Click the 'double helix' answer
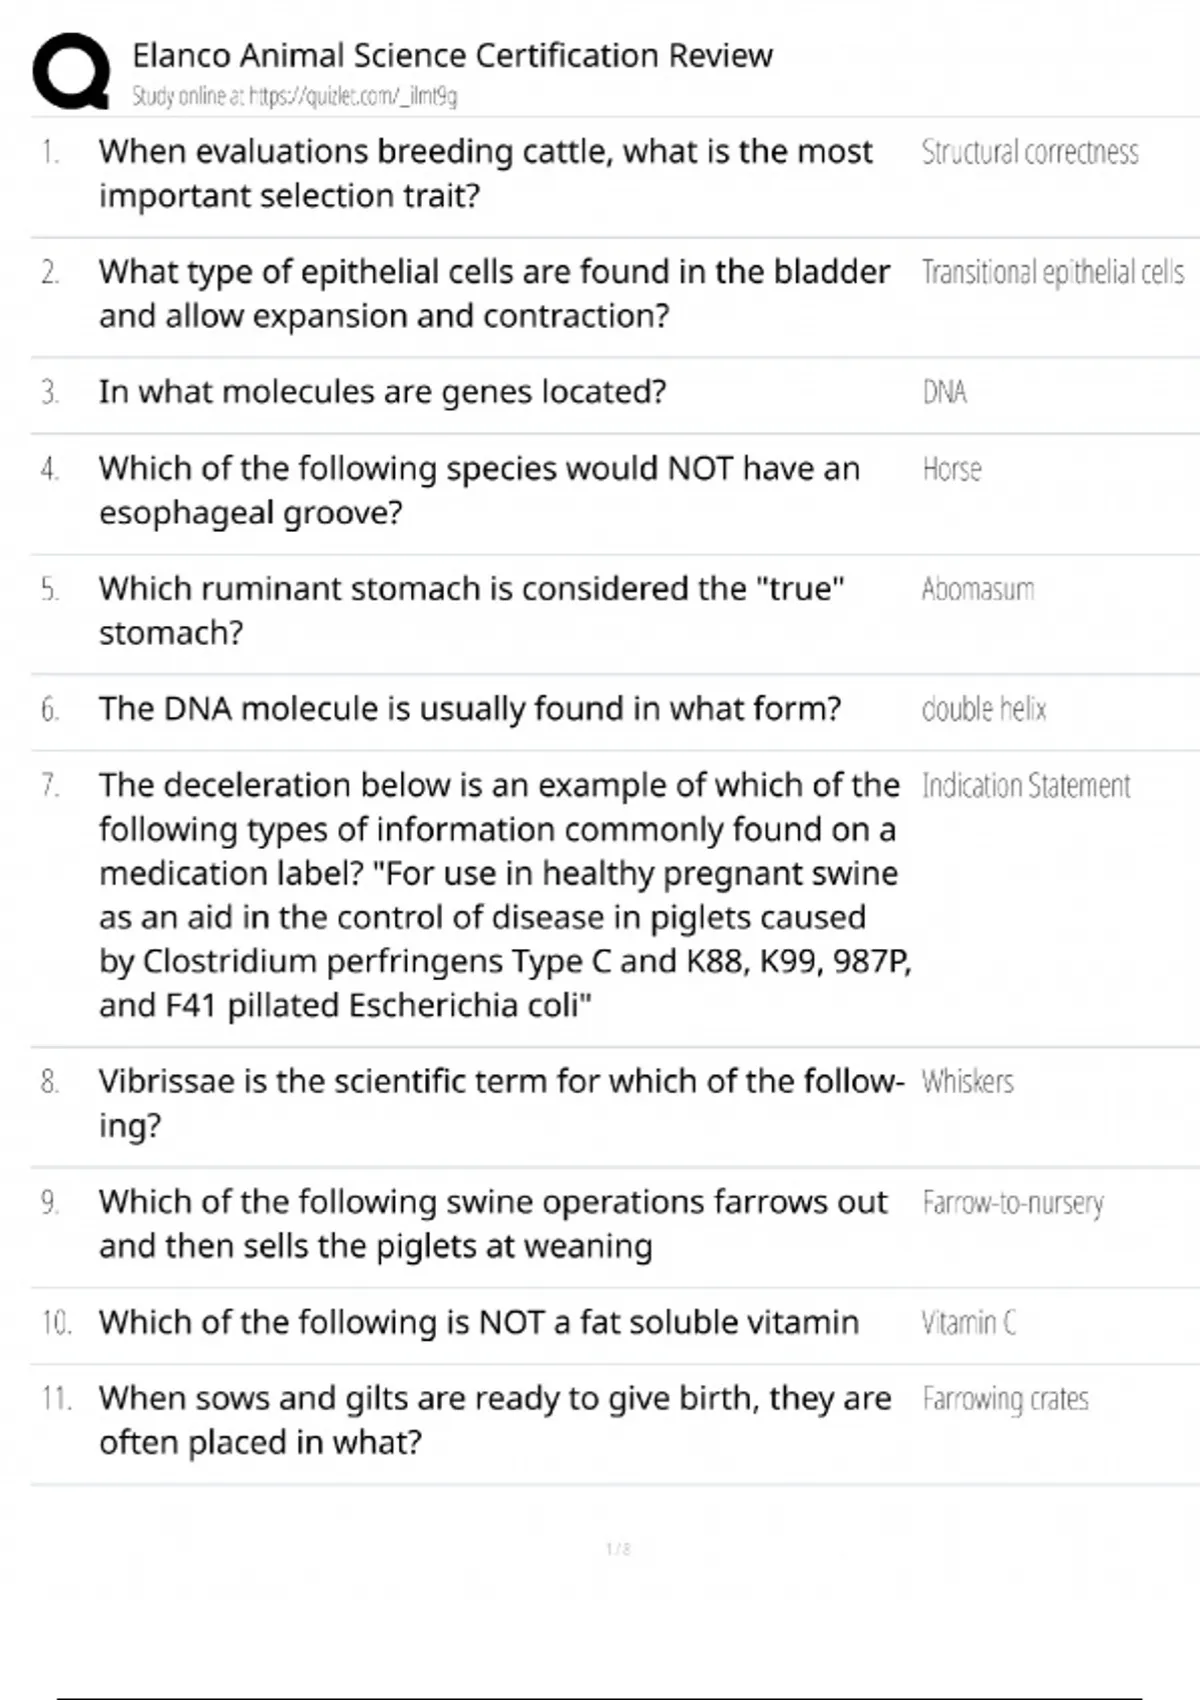This screenshot has width=1200, height=1700. [983, 709]
